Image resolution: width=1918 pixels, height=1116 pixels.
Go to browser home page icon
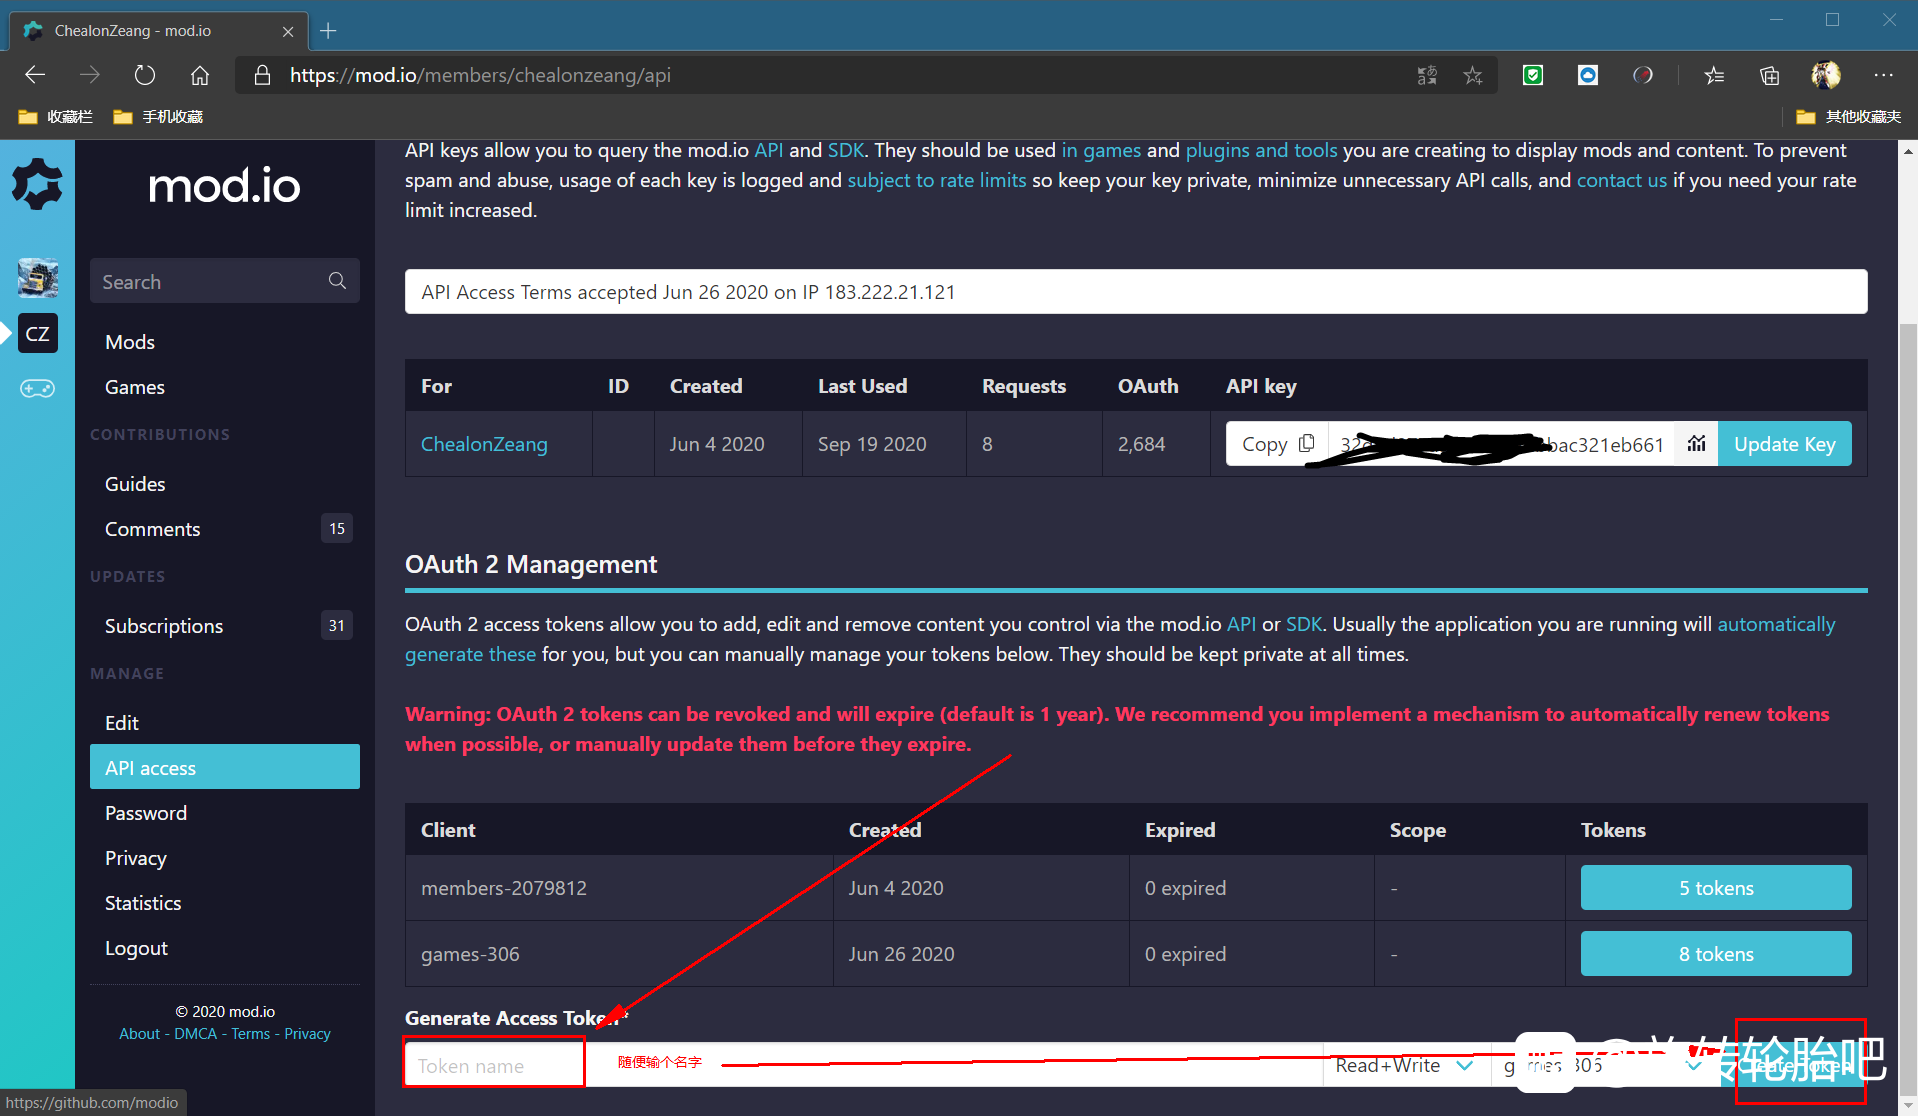(x=200, y=75)
